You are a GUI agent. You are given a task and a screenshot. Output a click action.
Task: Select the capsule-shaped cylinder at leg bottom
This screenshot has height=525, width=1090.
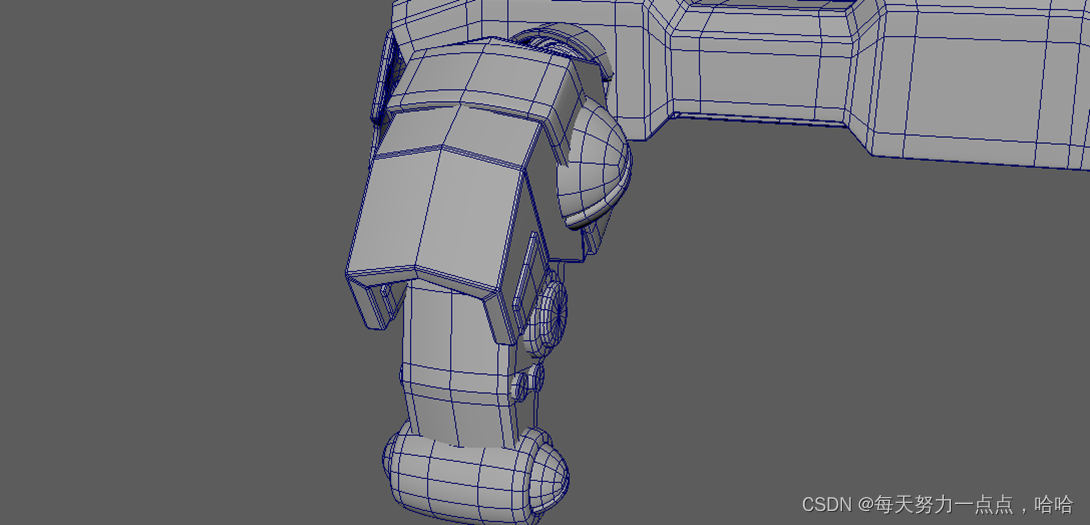coord(475,475)
